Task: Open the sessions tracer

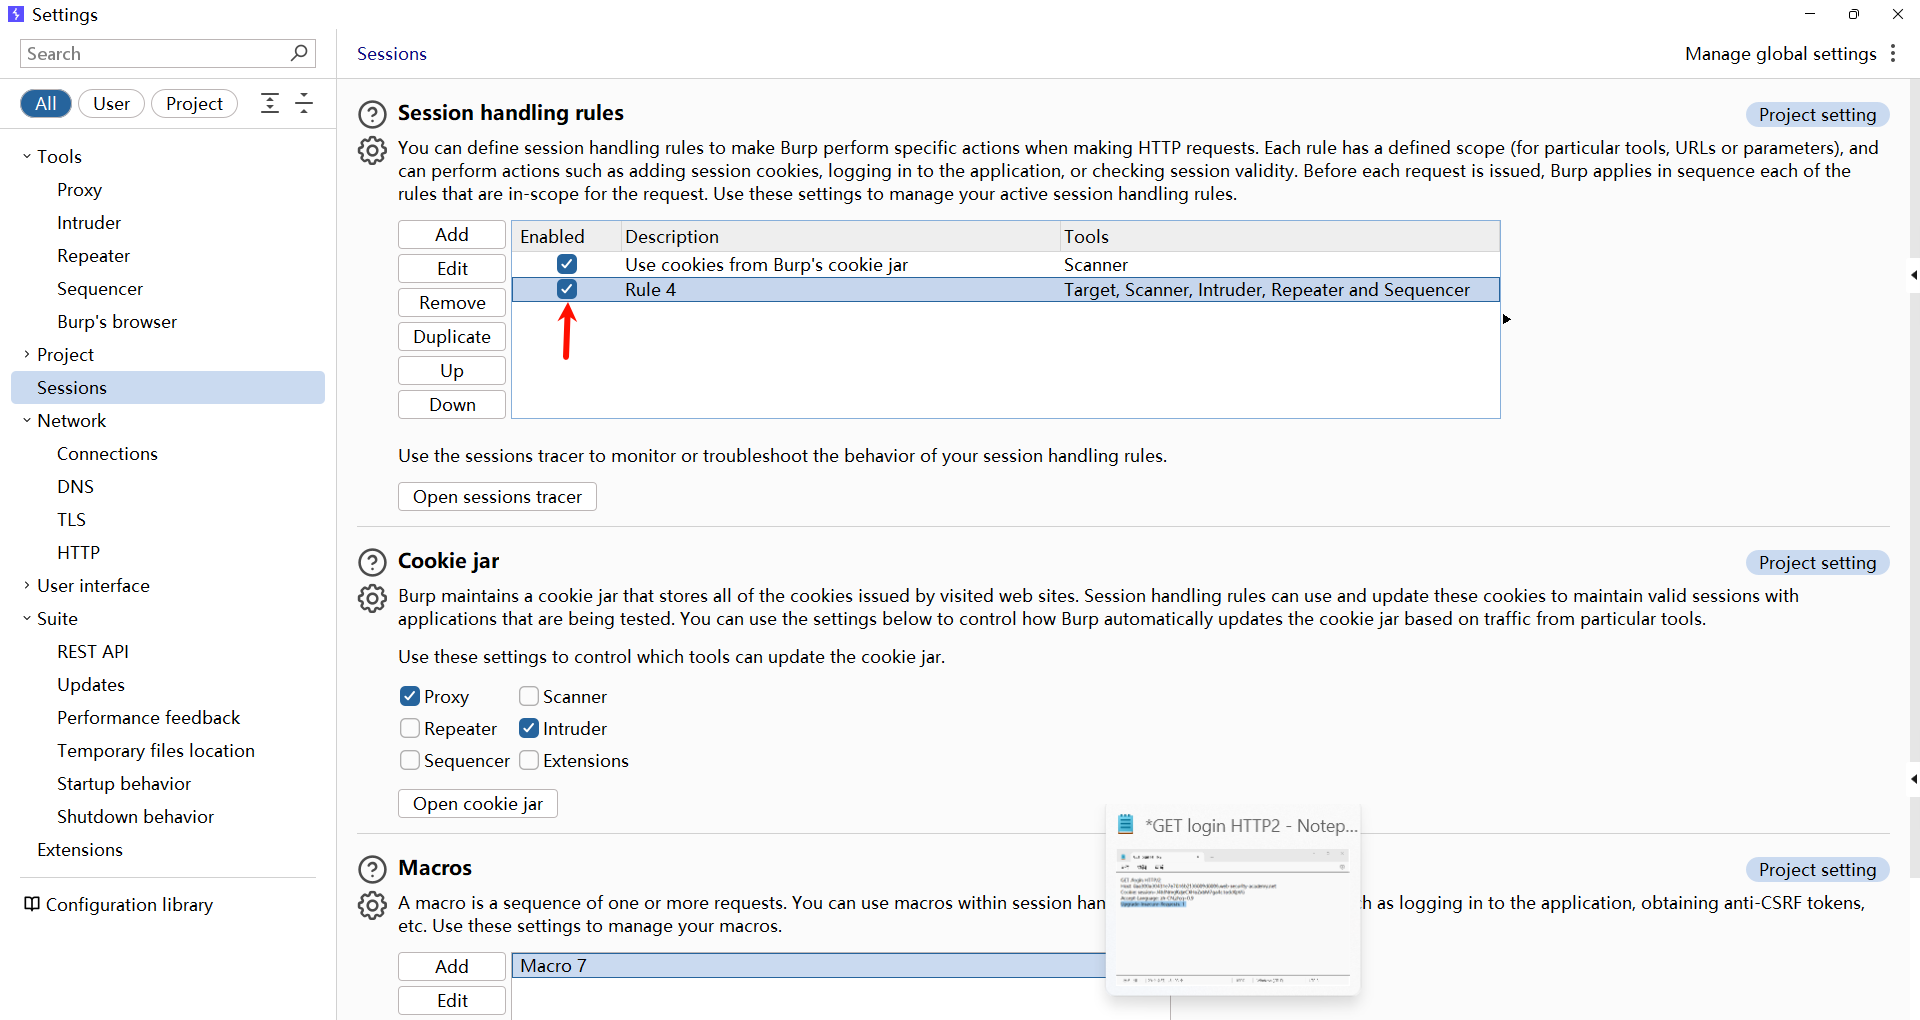Action: point(497,497)
